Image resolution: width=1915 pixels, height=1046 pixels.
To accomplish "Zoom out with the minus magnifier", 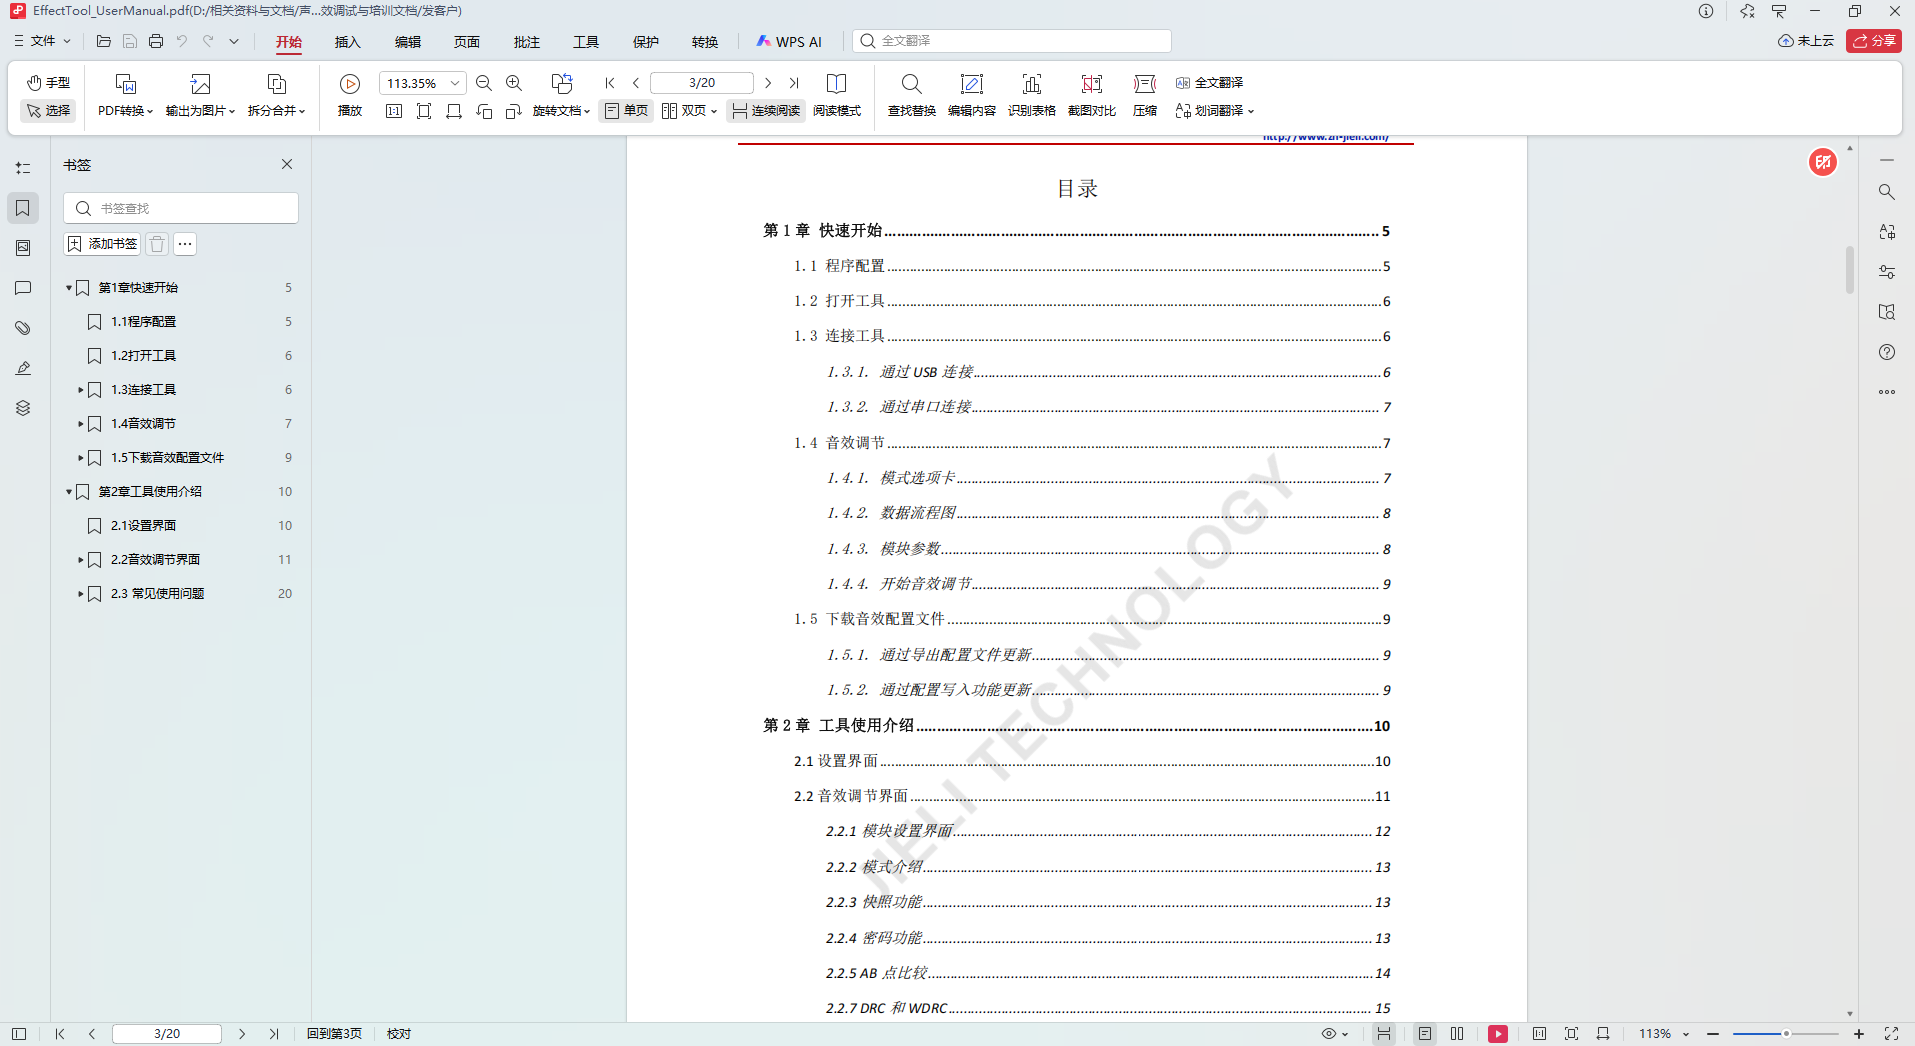I will [484, 83].
